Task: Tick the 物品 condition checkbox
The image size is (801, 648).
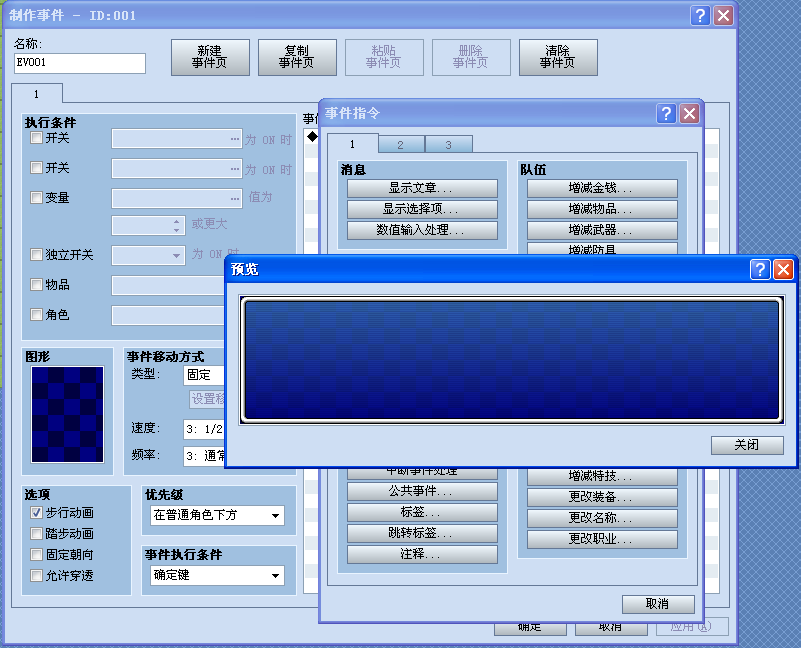Action: tap(36, 285)
